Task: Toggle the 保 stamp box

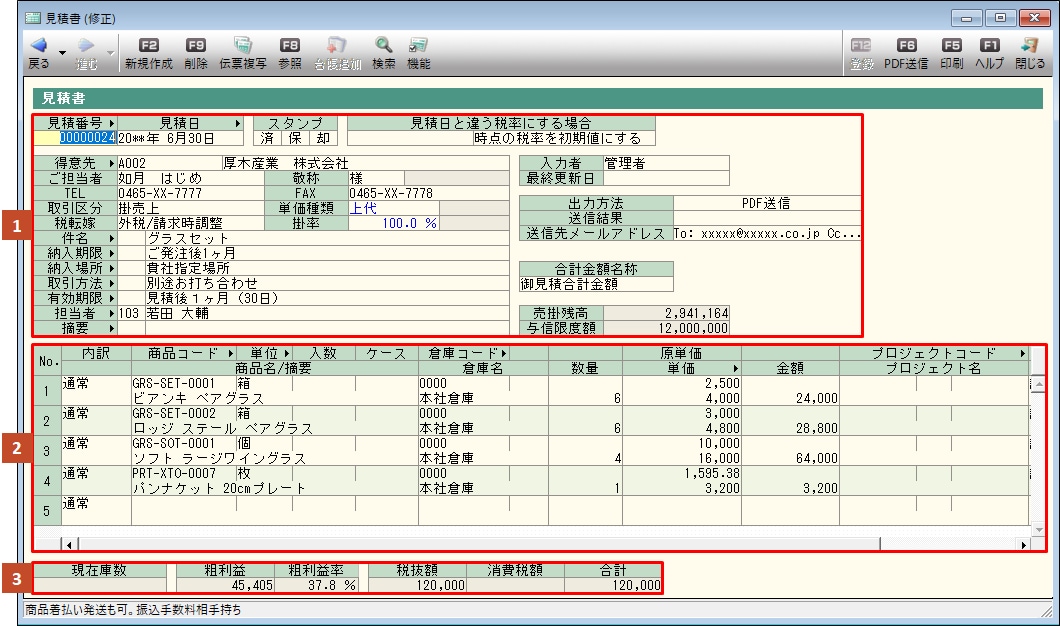Action: tap(295, 139)
